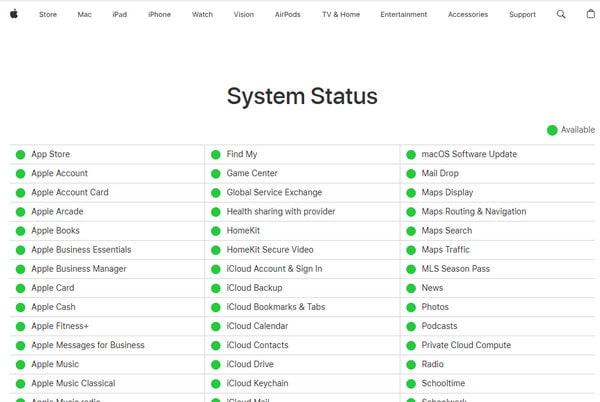Click the status dot beside Podcasts
Image resolution: width=600 pixels, height=402 pixels.
(x=411, y=326)
